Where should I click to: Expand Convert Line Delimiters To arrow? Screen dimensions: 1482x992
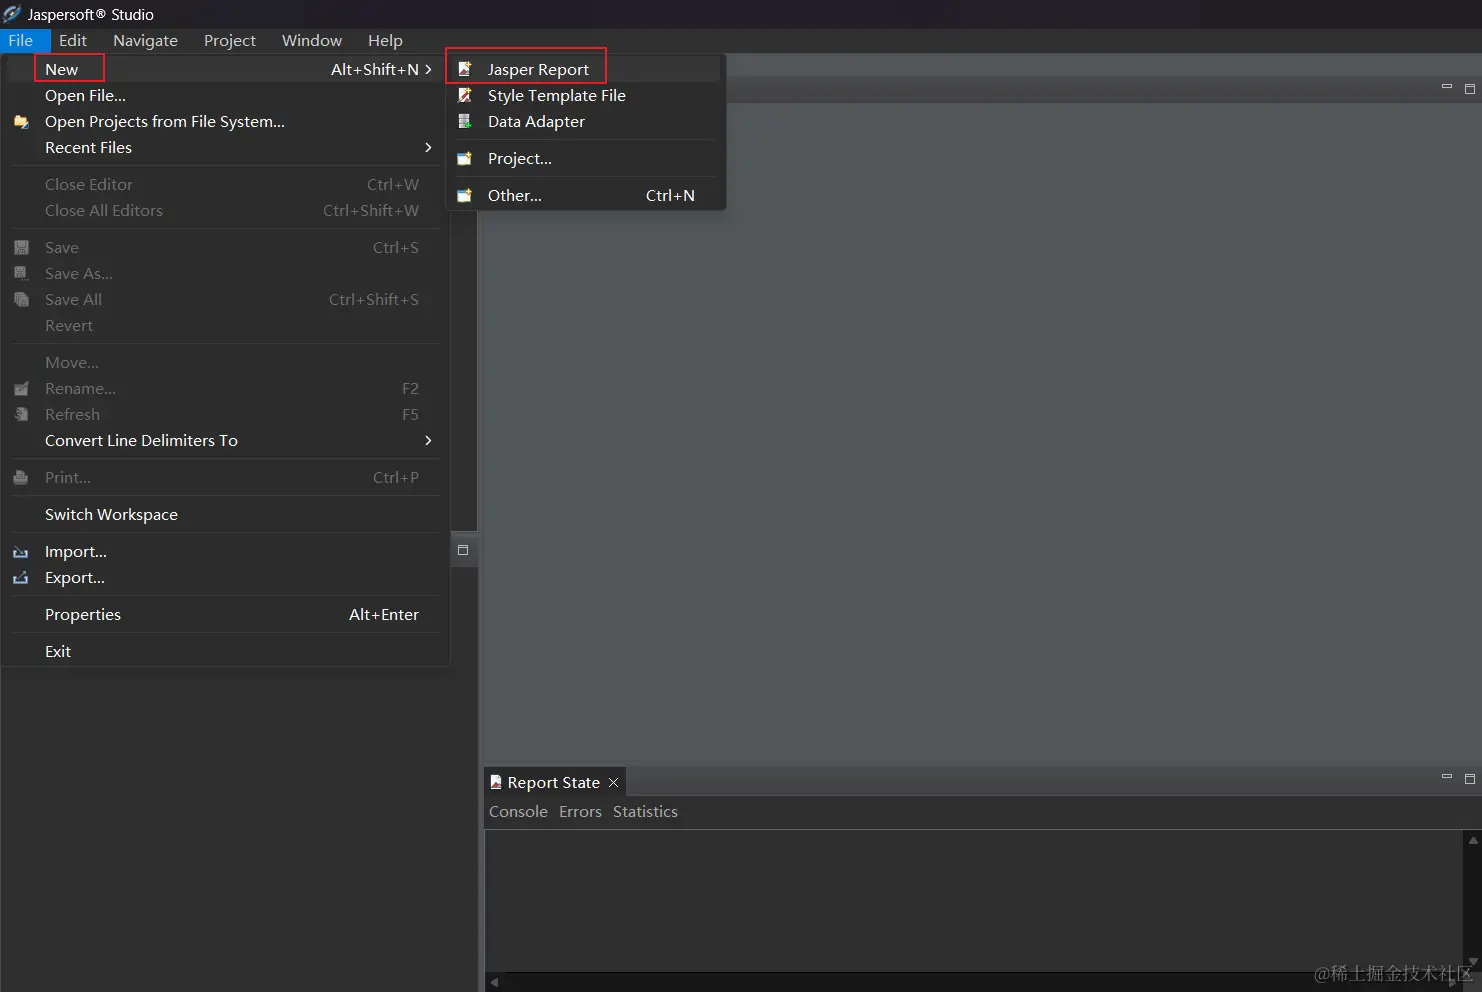click(x=428, y=440)
